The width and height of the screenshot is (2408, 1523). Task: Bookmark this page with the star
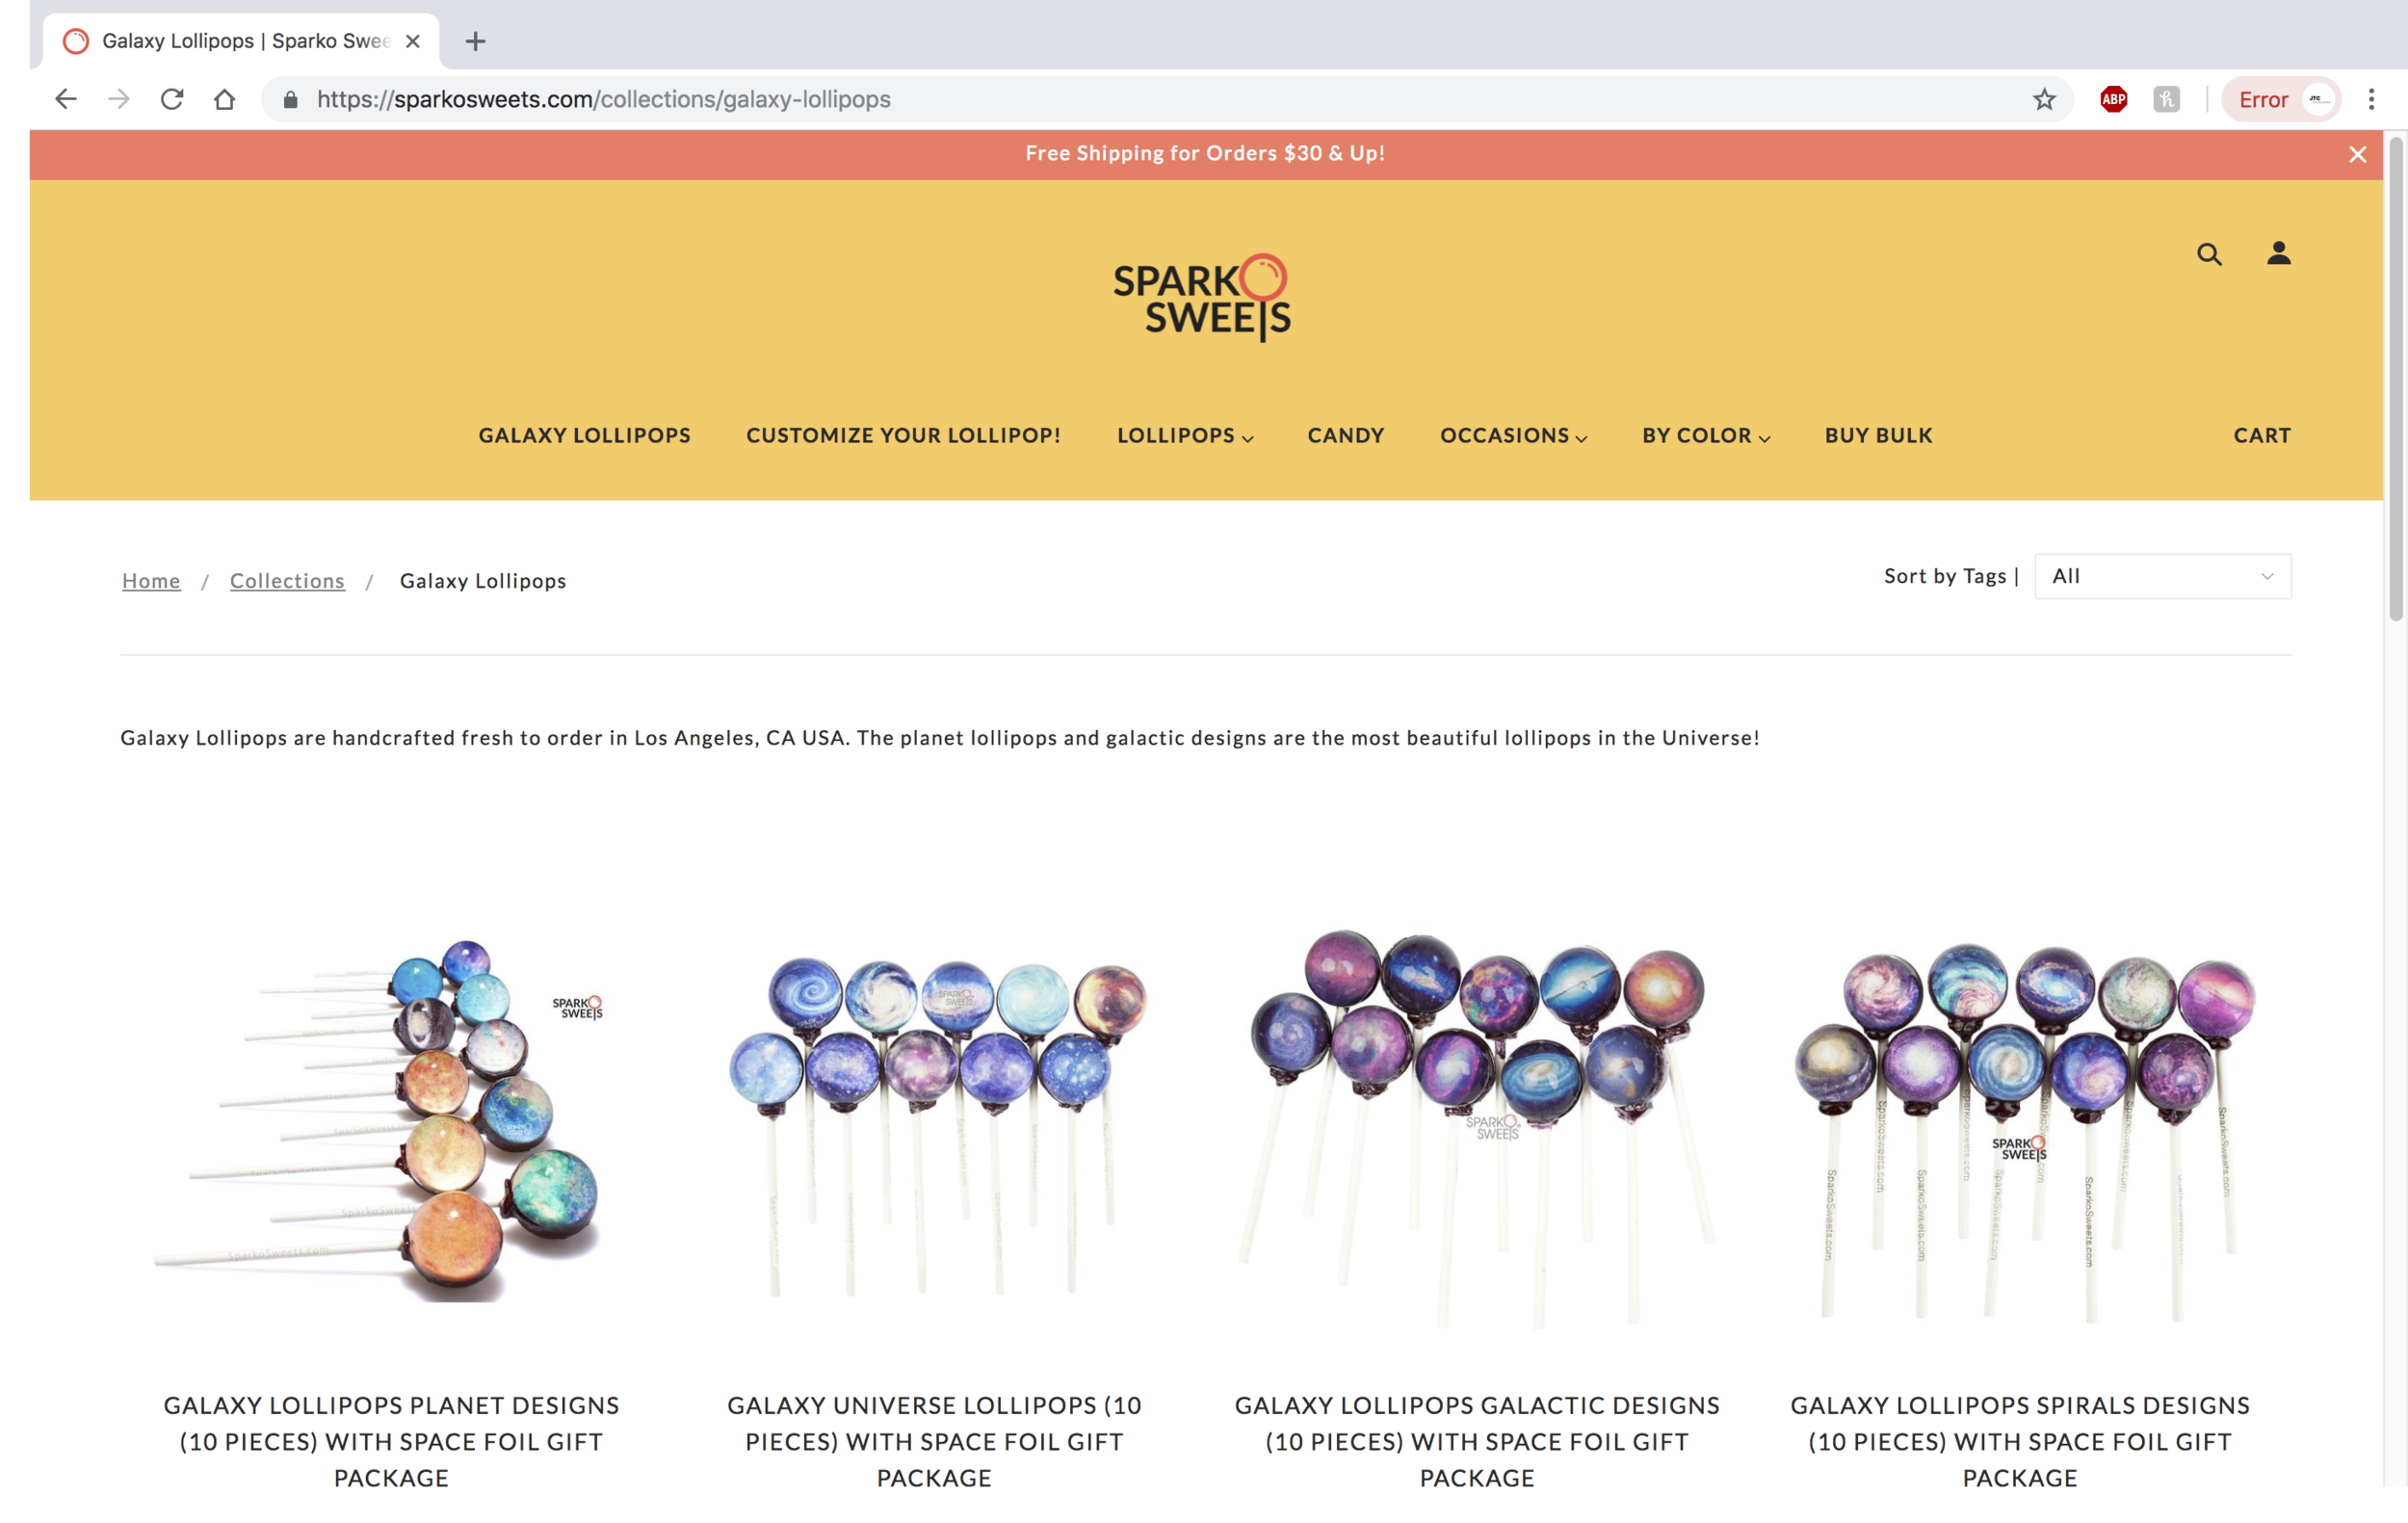[2044, 99]
